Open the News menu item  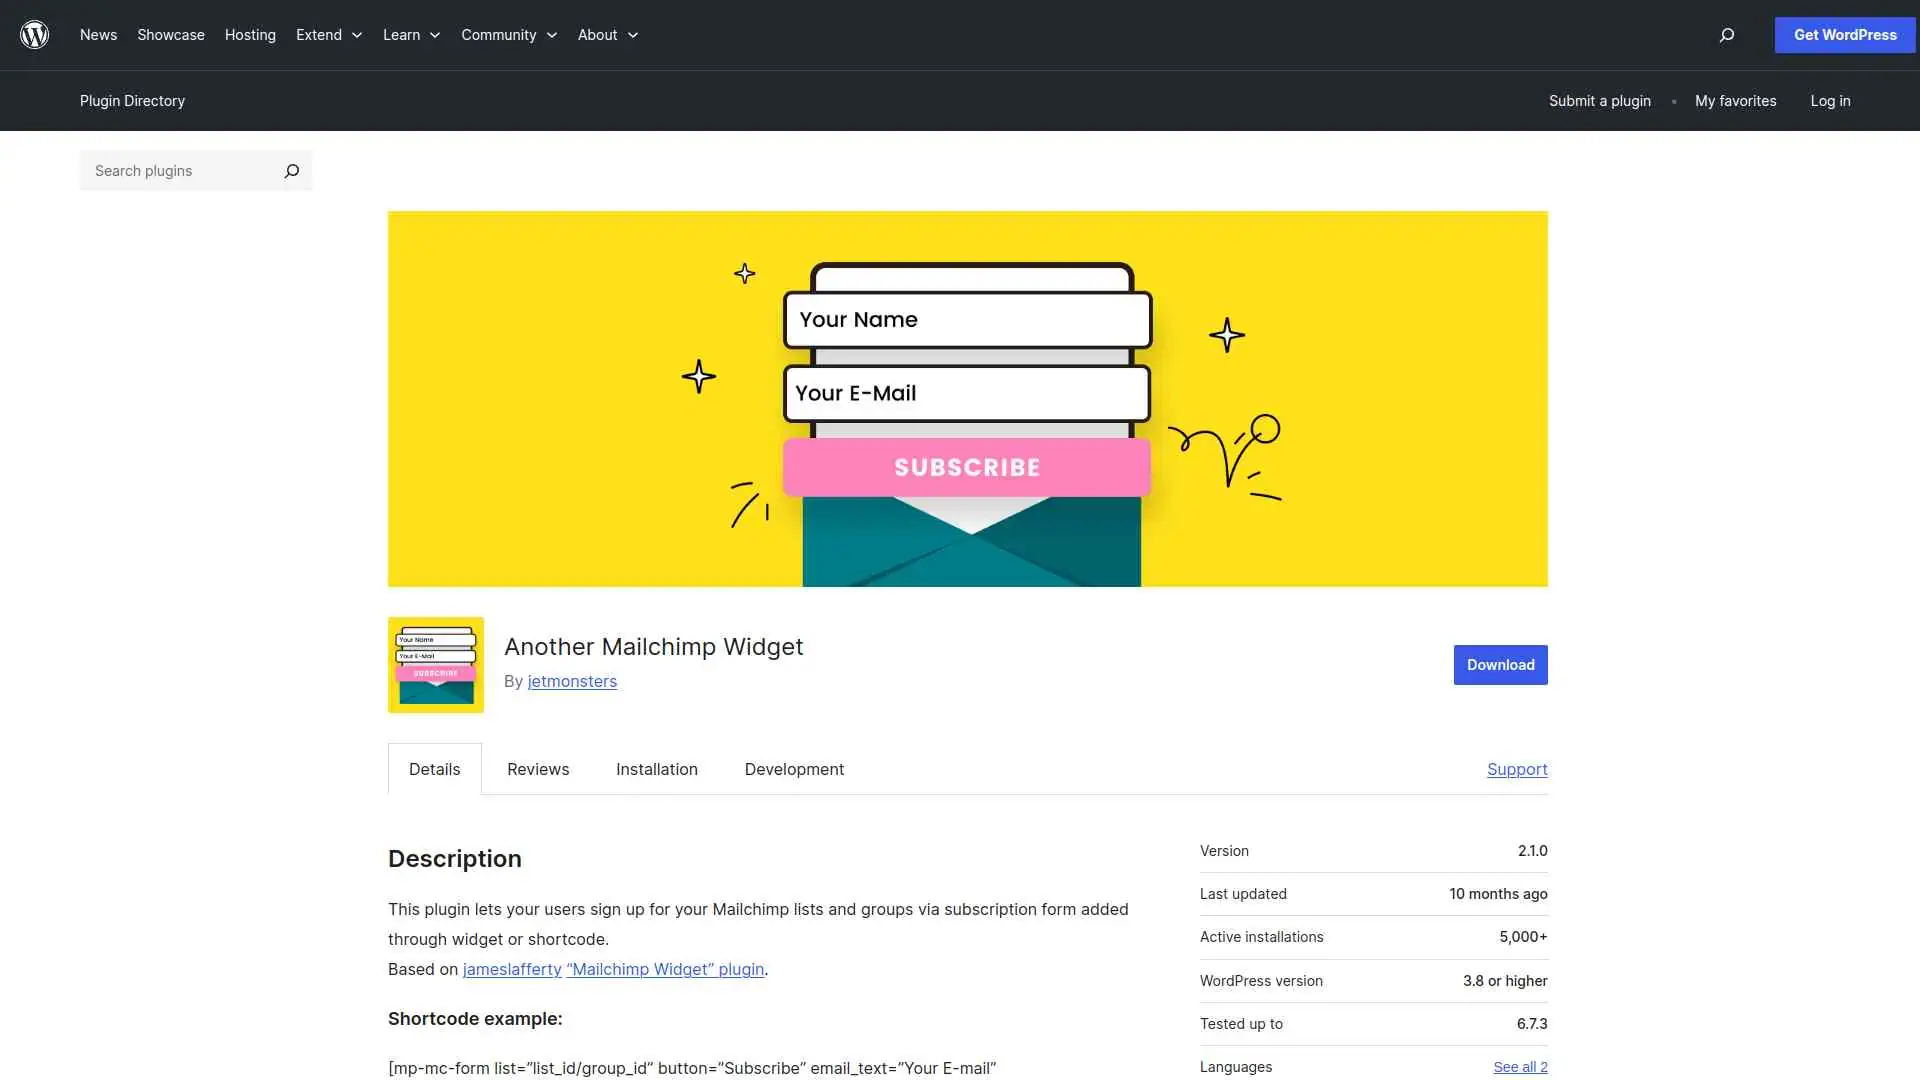click(98, 35)
